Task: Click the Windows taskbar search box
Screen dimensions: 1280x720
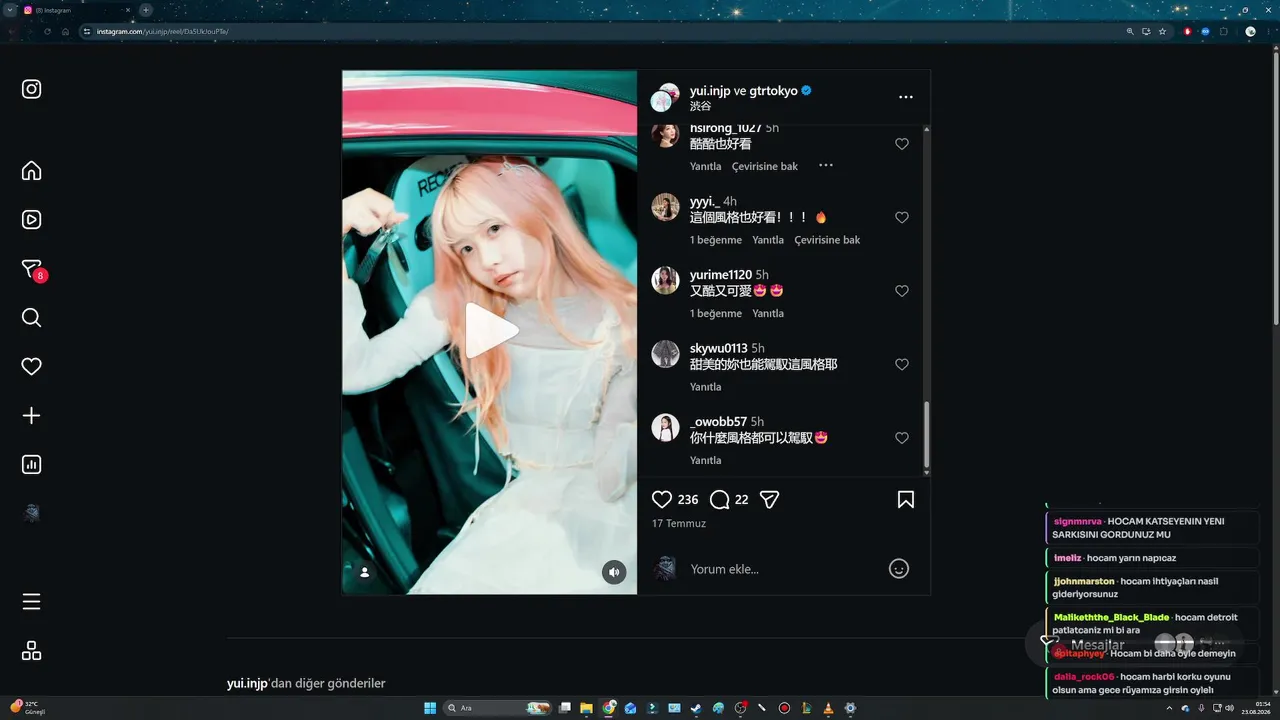Action: (x=498, y=708)
